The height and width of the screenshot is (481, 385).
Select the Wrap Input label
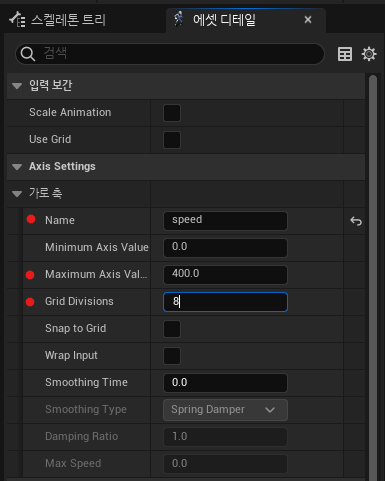[x=71, y=356]
